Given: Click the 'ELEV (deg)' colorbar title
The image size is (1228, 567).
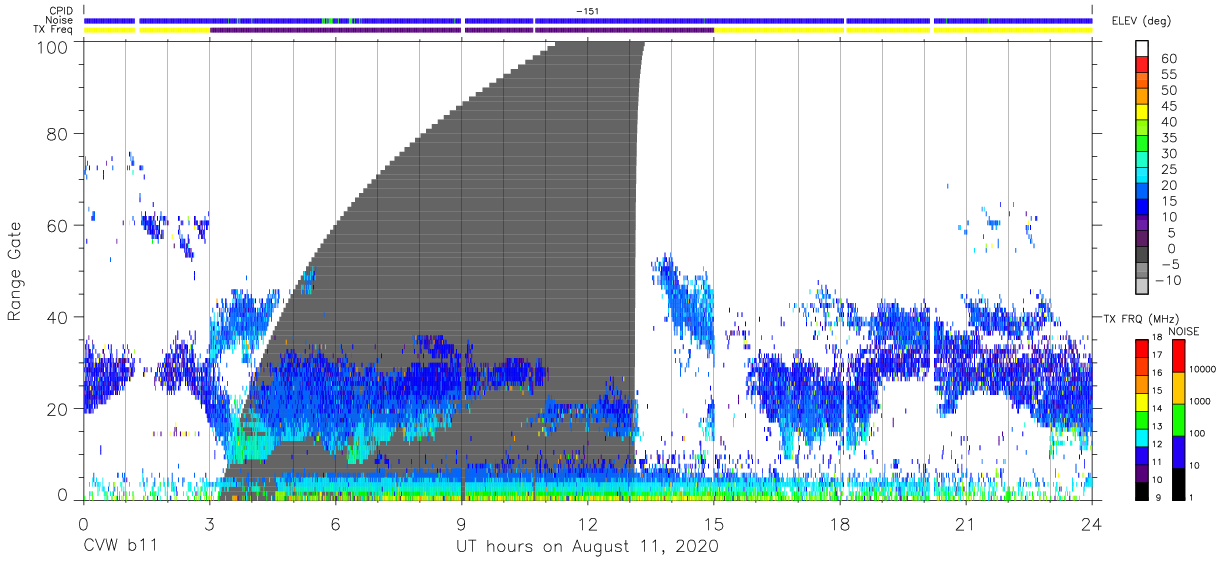Looking at the screenshot, I should click(1142, 23).
